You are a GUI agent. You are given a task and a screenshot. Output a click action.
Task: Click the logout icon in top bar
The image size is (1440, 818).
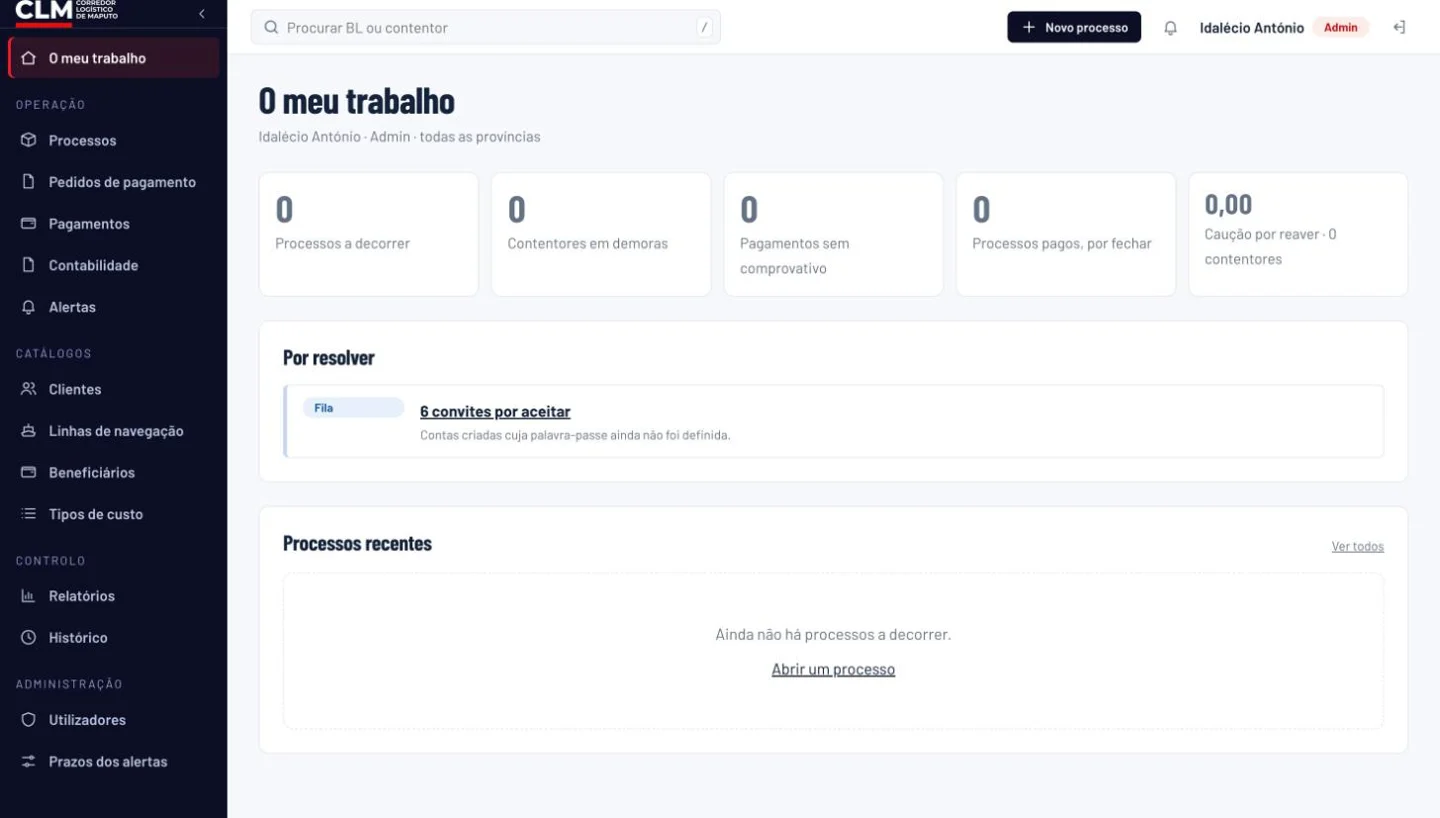1399,27
